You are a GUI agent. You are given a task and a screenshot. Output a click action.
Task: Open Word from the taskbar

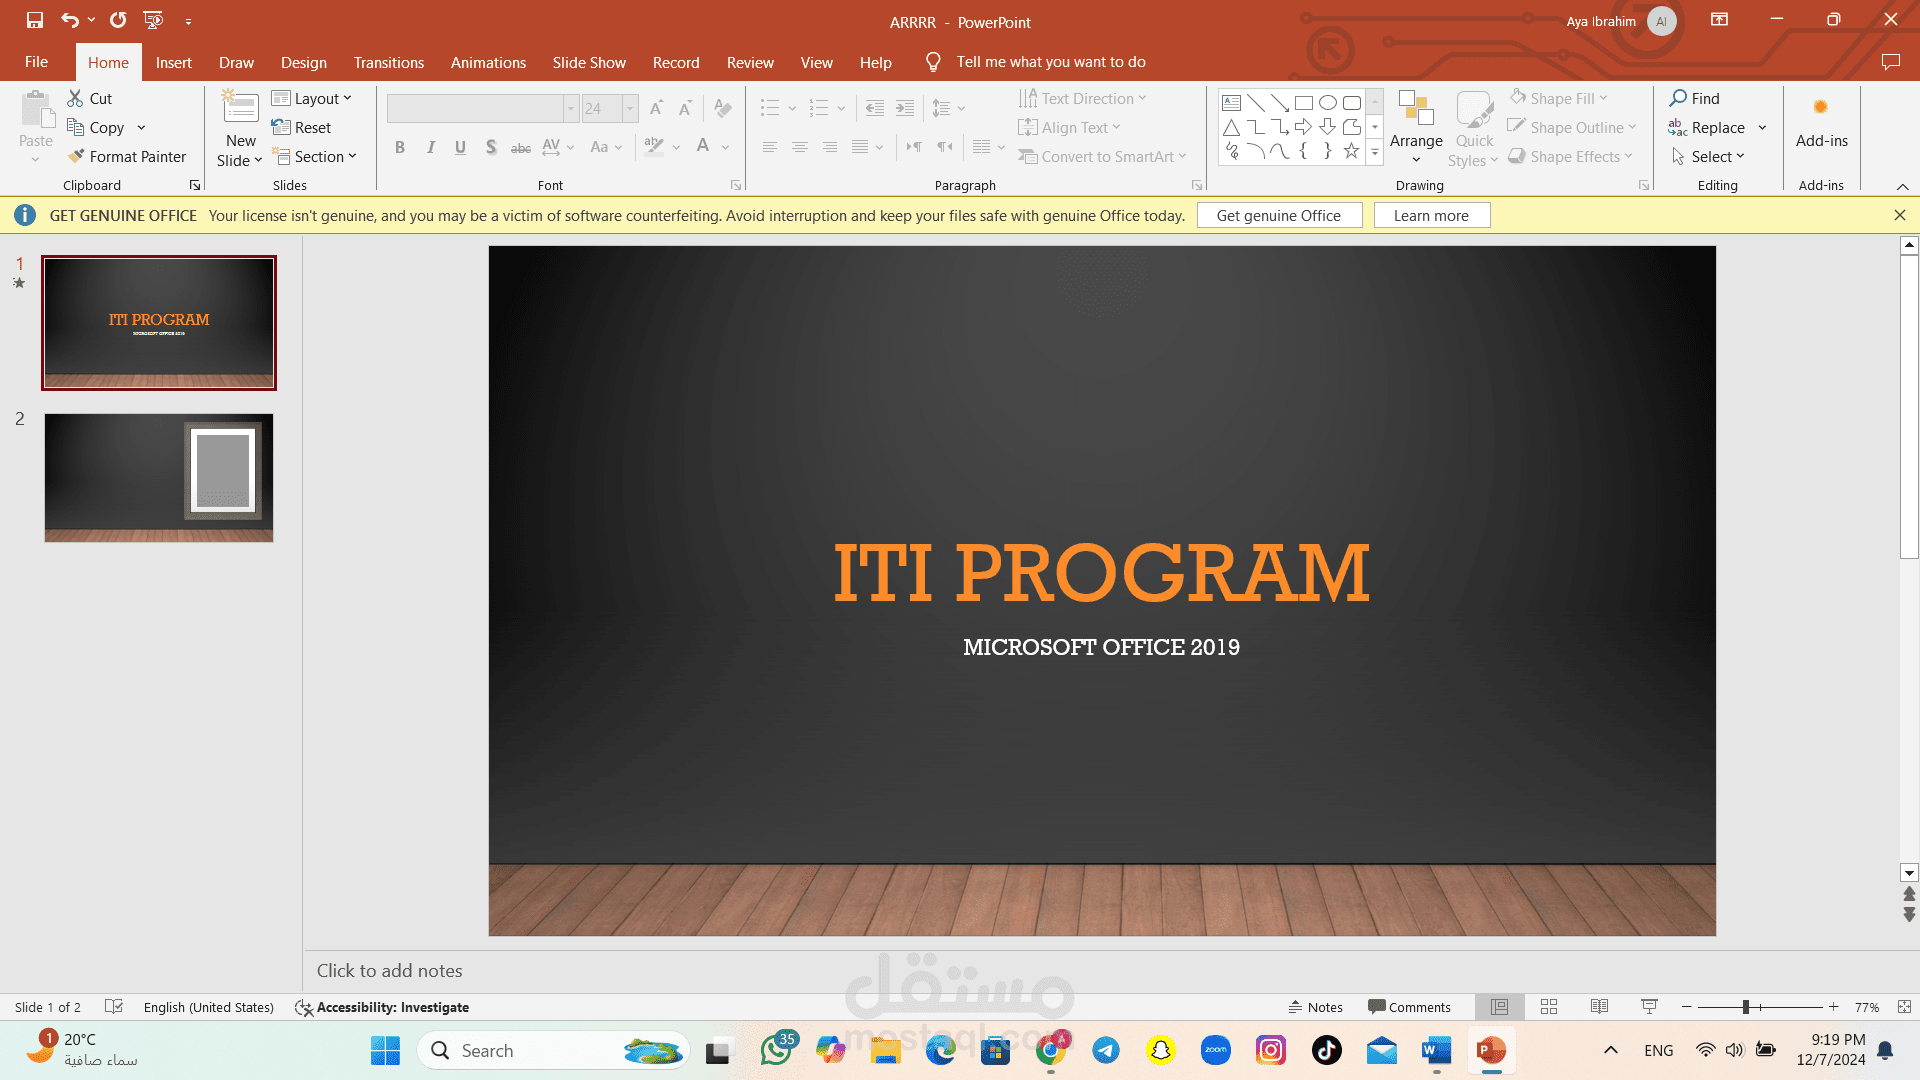pos(1436,1050)
